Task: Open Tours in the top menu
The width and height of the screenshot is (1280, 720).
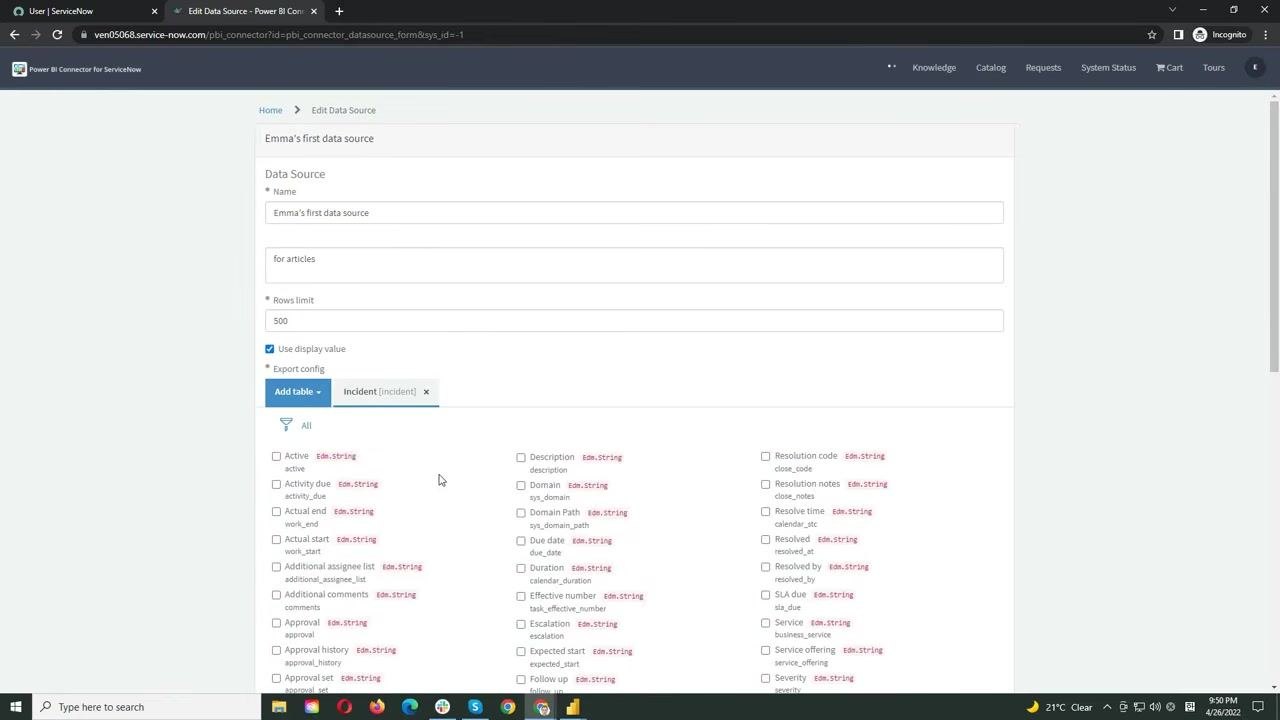Action: pos(1214,68)
